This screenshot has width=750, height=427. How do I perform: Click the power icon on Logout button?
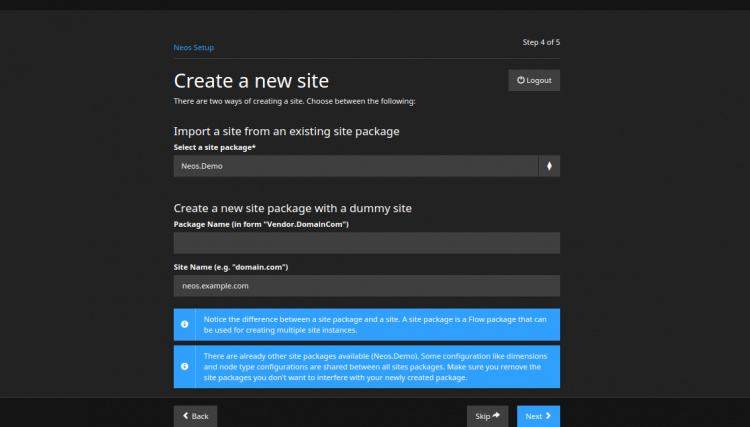(x=521, y=80)
